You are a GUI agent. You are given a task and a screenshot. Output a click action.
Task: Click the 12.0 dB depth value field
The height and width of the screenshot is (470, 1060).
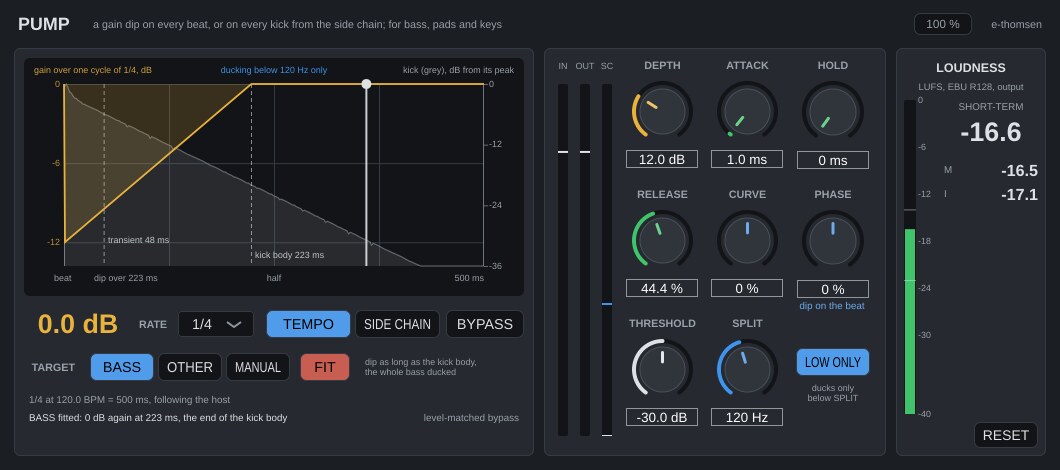(x=662, y=160)
